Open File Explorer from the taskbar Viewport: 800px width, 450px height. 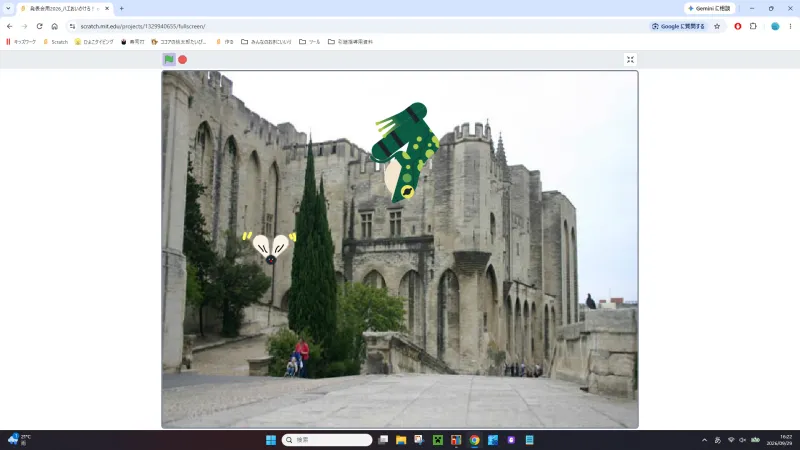(x=401, y=440)
